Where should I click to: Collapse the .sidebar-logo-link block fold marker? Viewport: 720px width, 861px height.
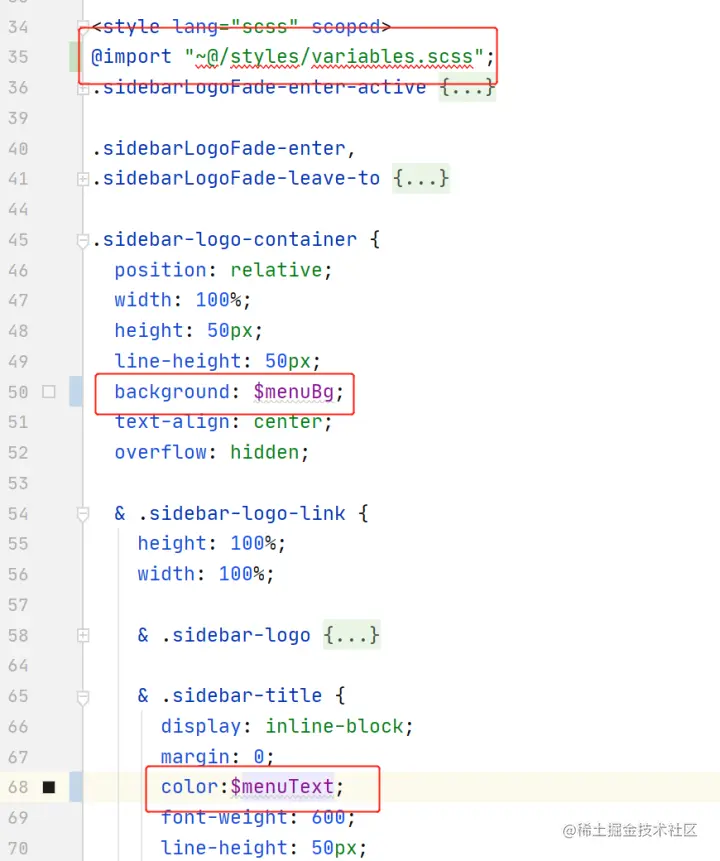(x=82, y=514)
